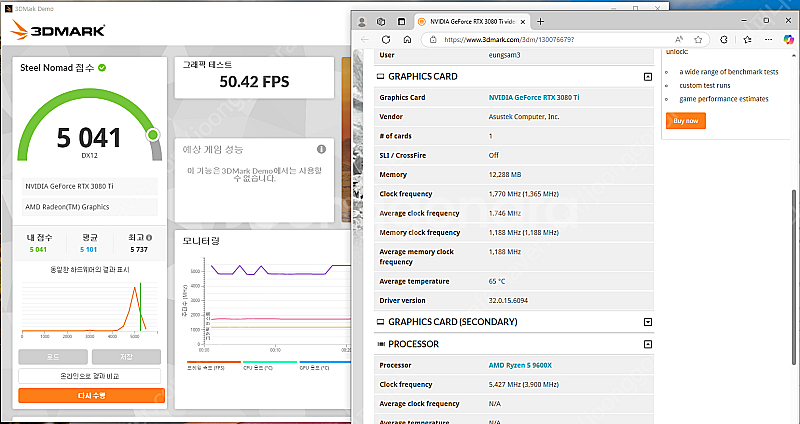Screen dimensions: 800x424
Task: Click the NVIDIA GeForce RTX 3080 Ti row in 3DMark
Action: (x=90, y=186)
